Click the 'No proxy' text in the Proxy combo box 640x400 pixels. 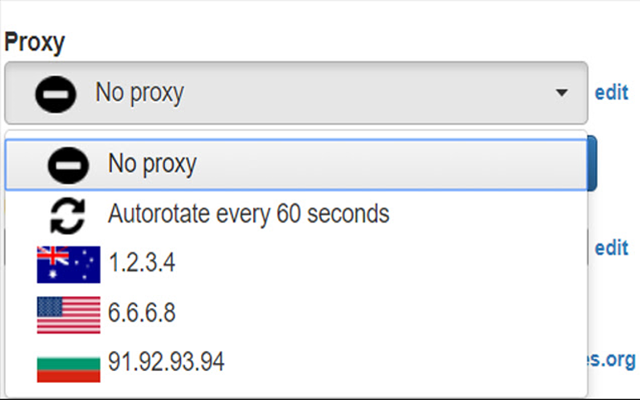click(140, 93)
